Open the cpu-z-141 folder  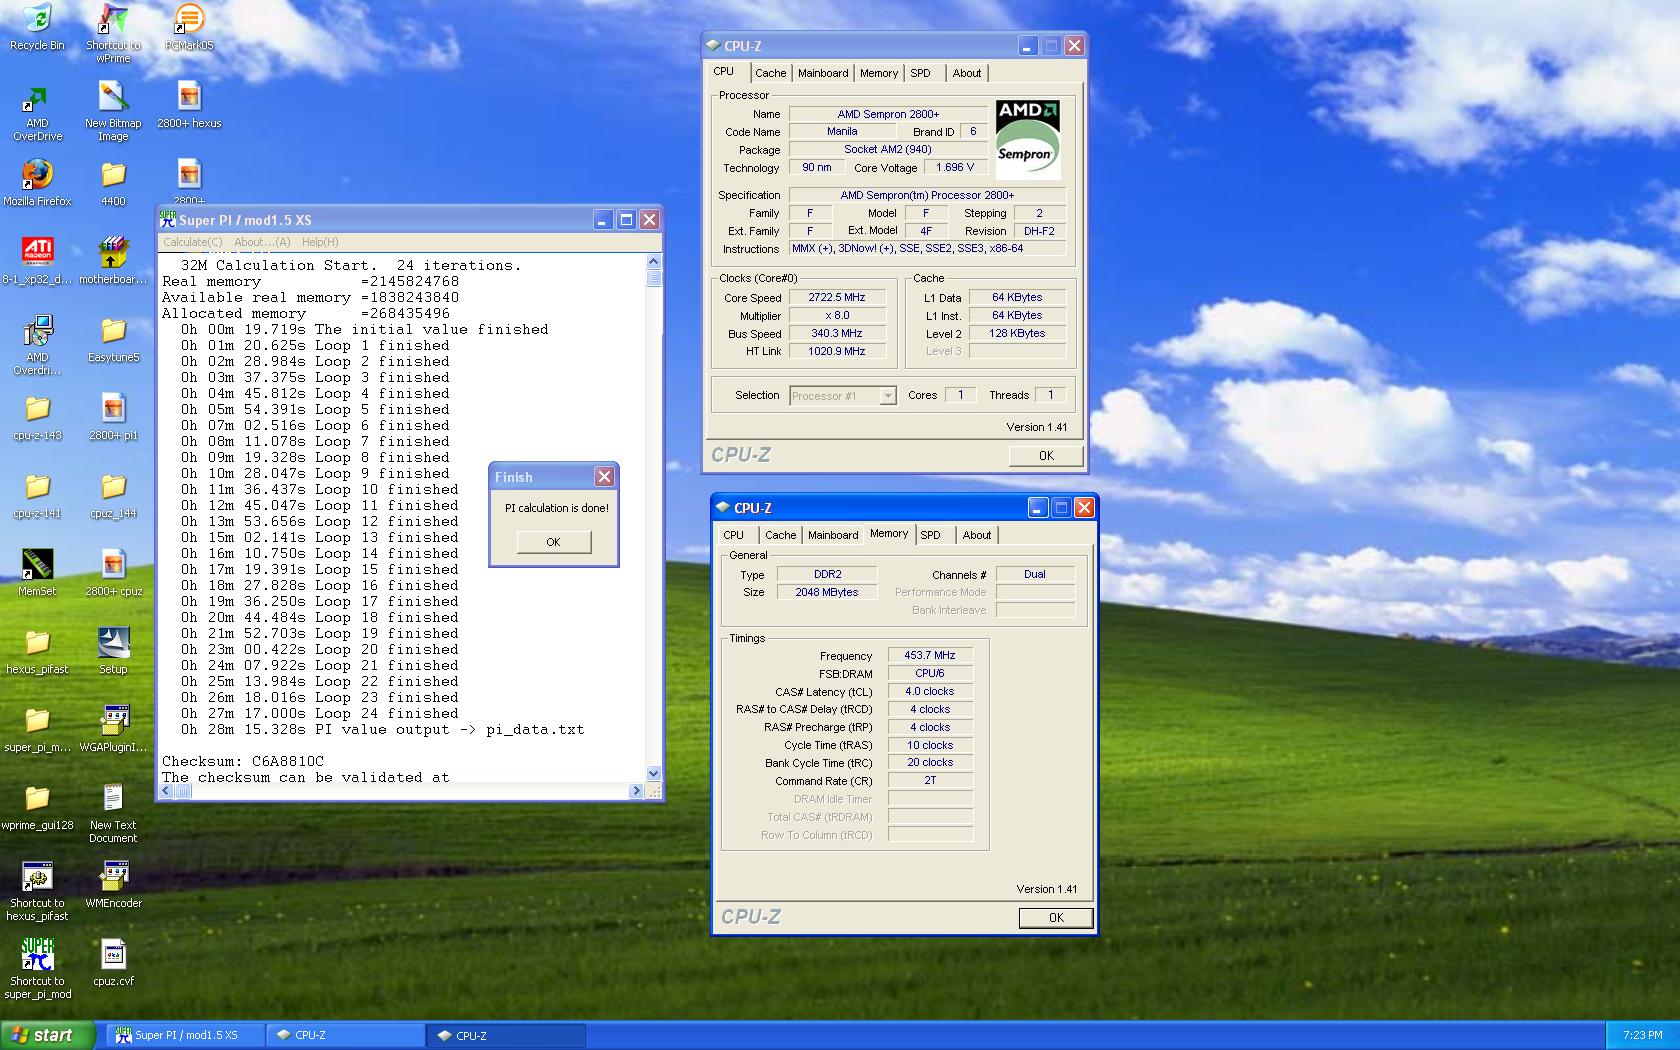tap(37, 495)
